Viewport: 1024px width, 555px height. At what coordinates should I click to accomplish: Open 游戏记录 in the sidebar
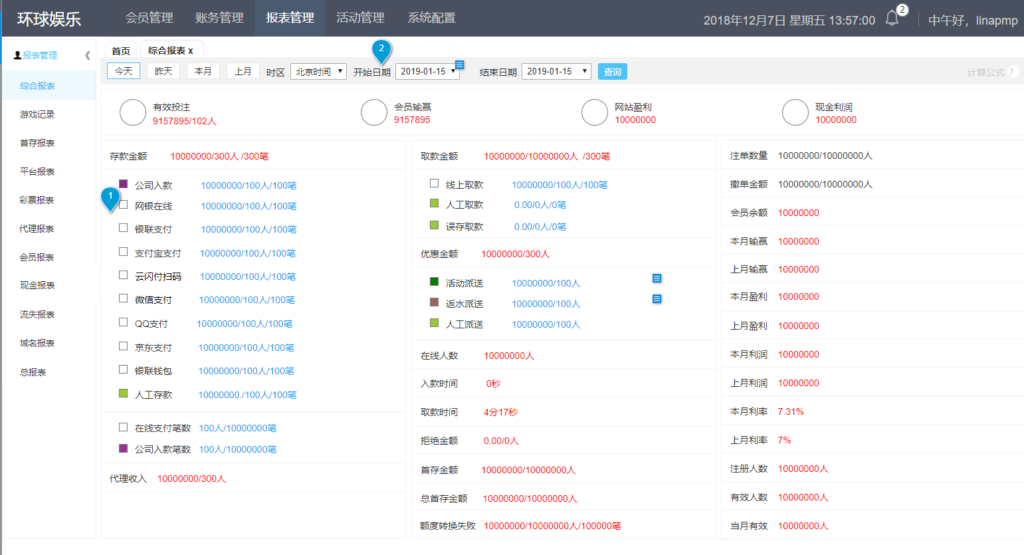(38, 114)
